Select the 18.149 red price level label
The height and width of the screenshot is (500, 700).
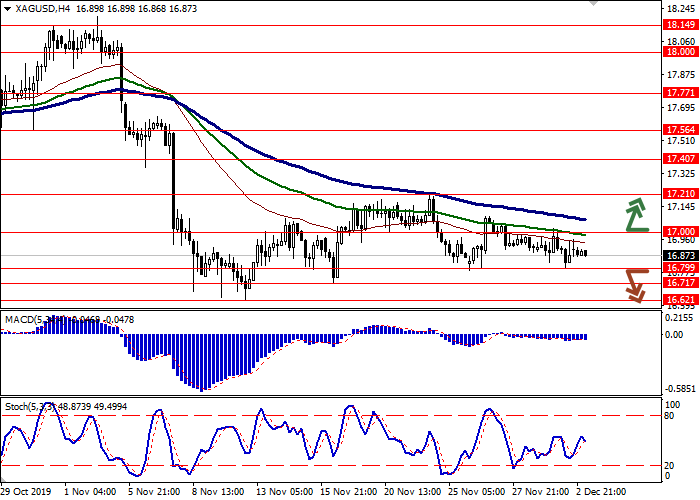679,25
